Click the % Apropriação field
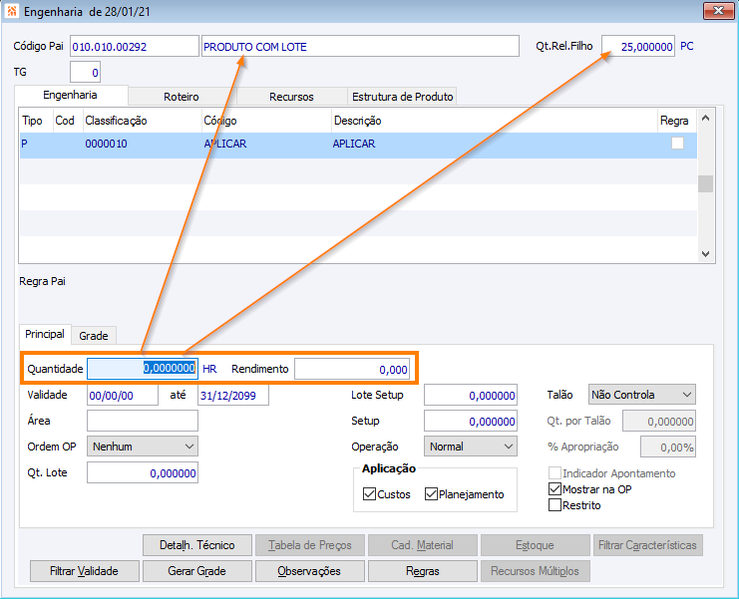The width and height of the screenshot is (739, 599). click(668, 447)
